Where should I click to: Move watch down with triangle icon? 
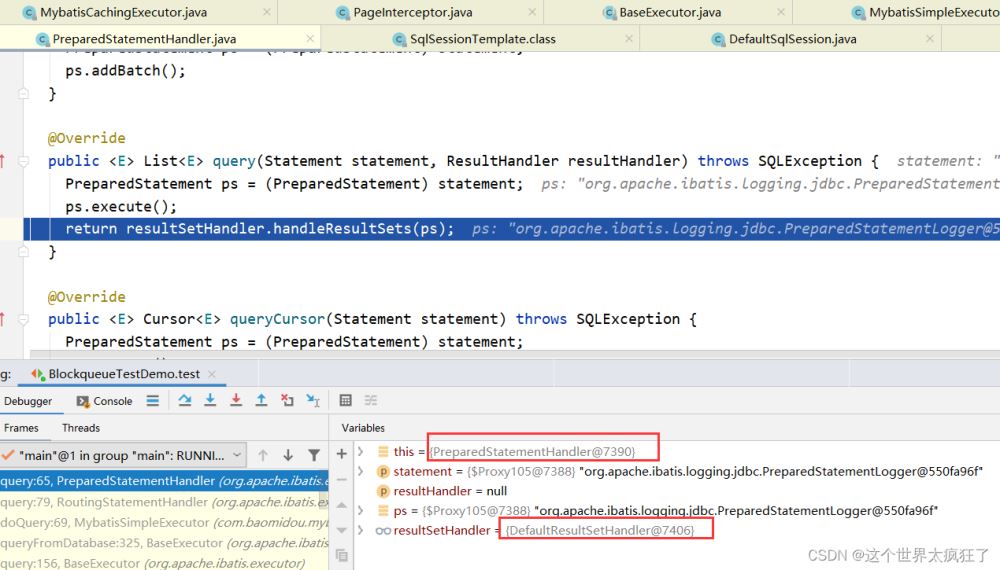342,530
